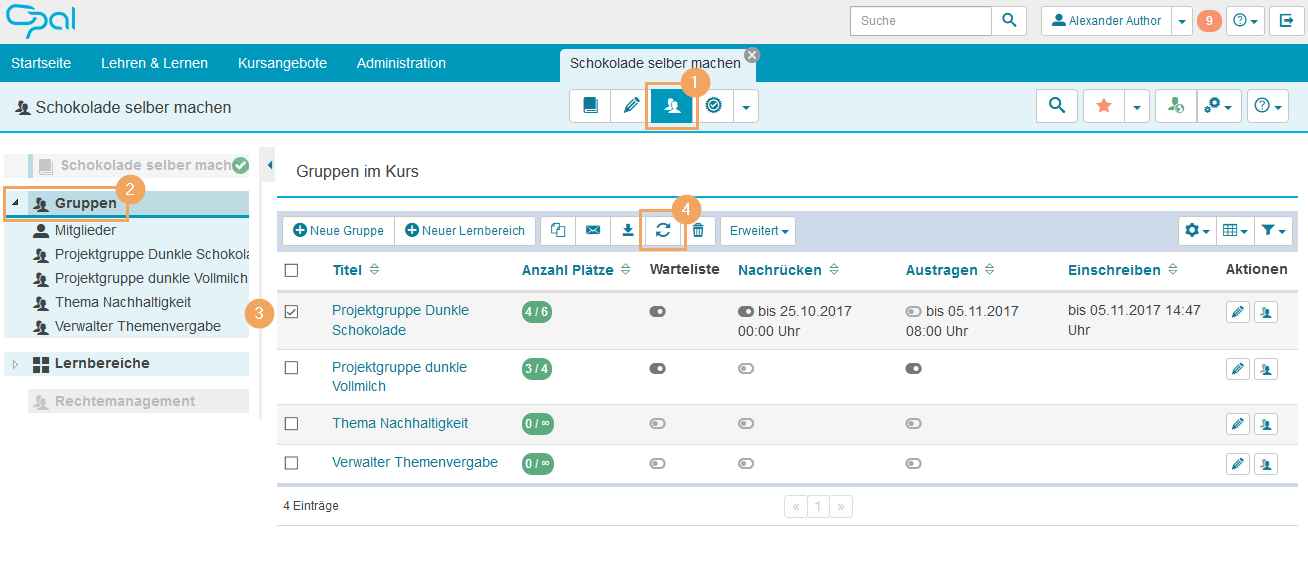Open course search via magnifier icon
Image resolution: width=1308 pixels, height=581 pixels.
point(1056,105)
